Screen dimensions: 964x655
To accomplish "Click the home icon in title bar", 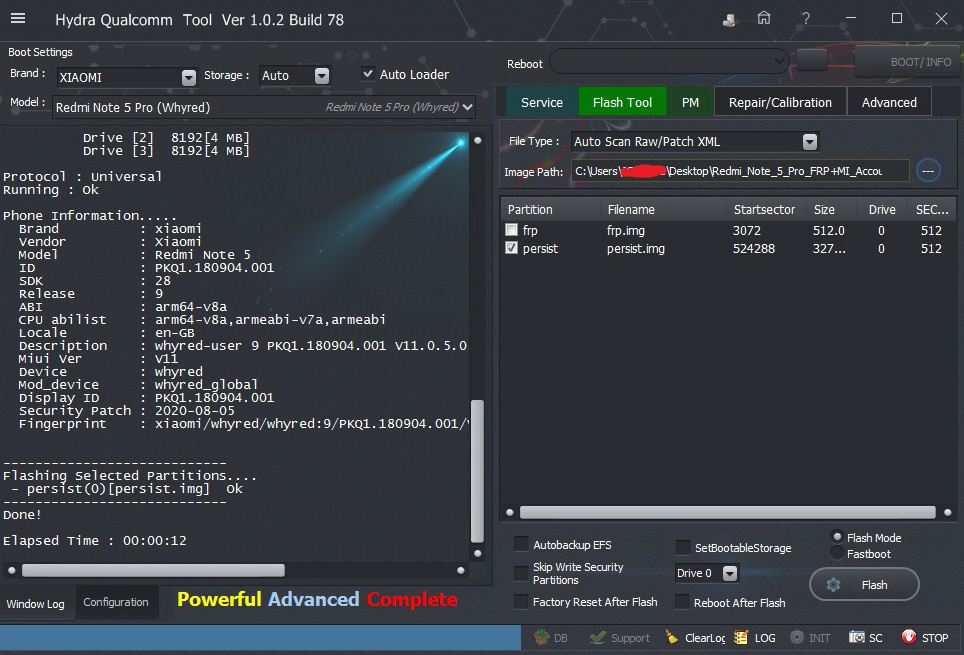I will (764, 19).
